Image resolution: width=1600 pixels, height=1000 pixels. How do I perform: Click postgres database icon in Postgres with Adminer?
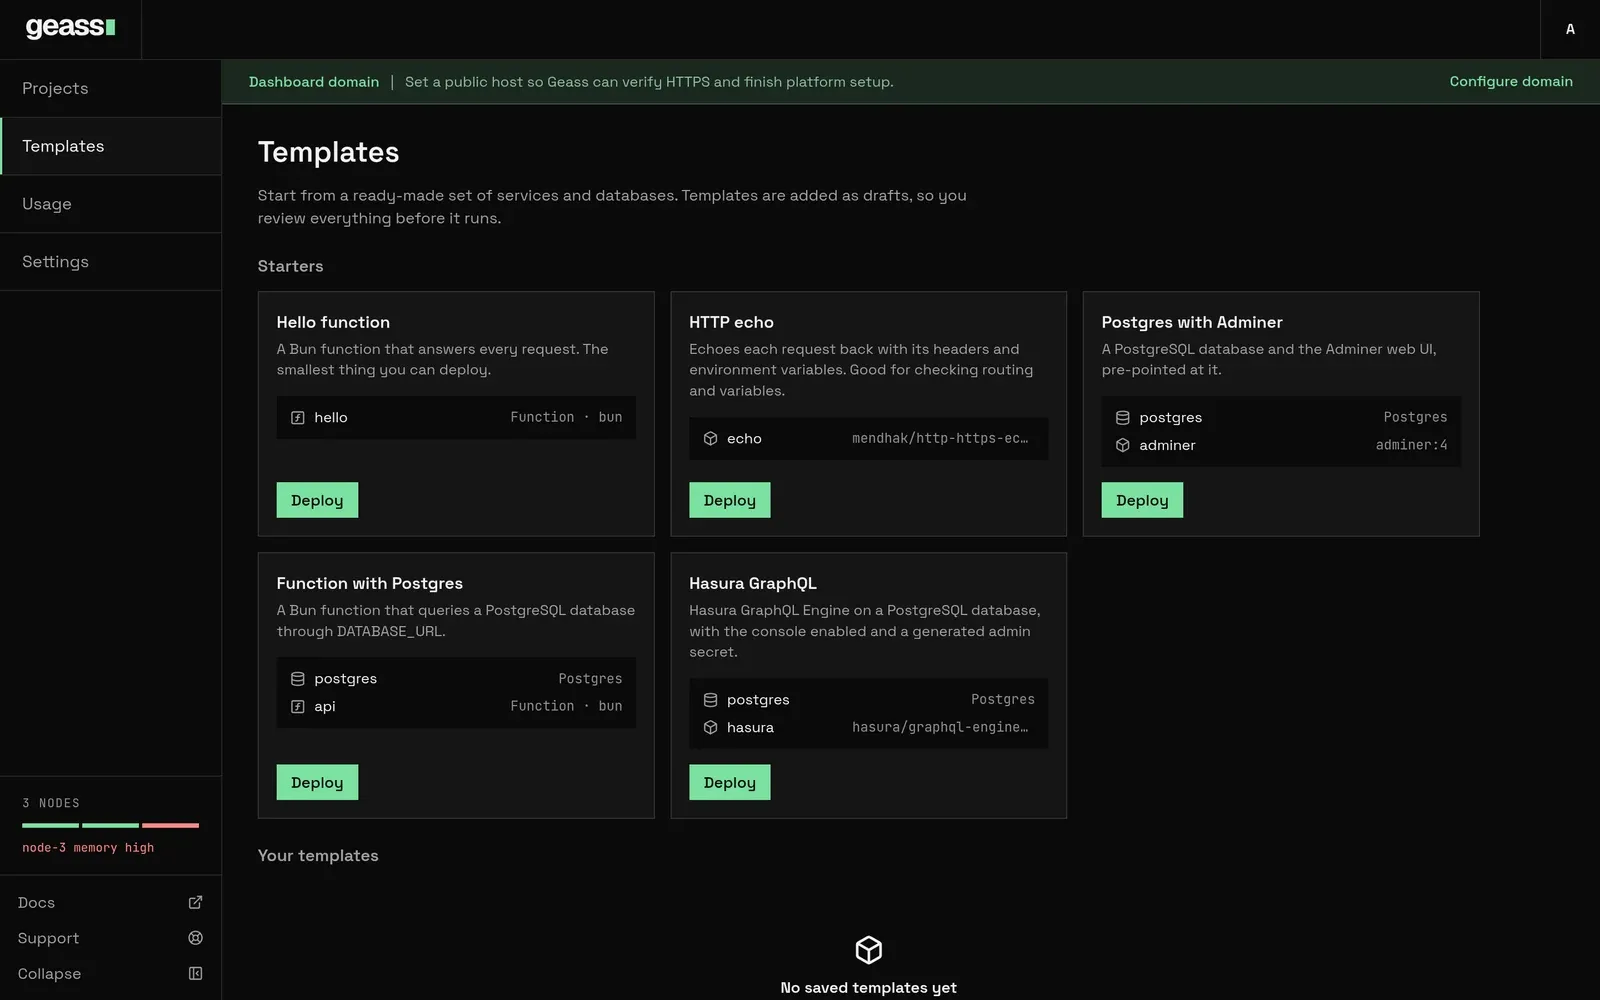pyautogui.click(x=1122, y=418)
